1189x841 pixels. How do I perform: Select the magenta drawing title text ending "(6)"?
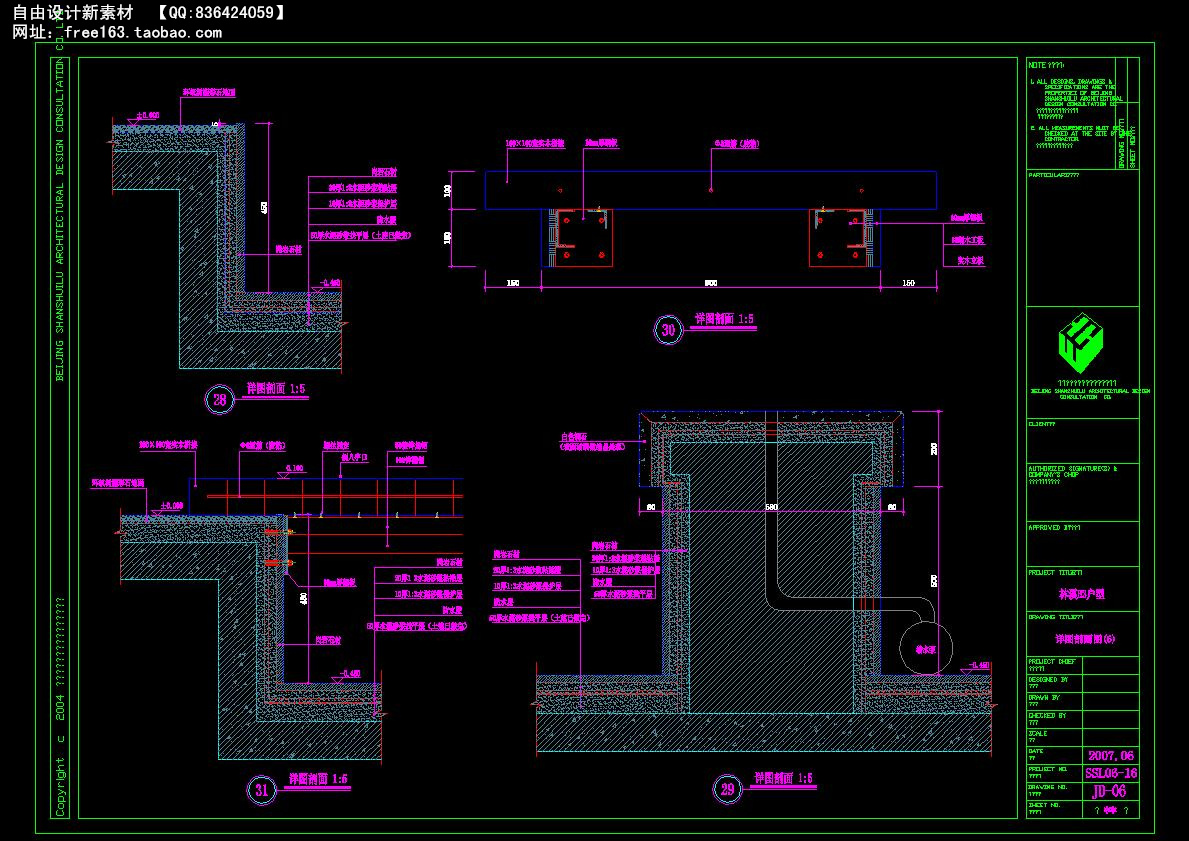pos(1086,639)
